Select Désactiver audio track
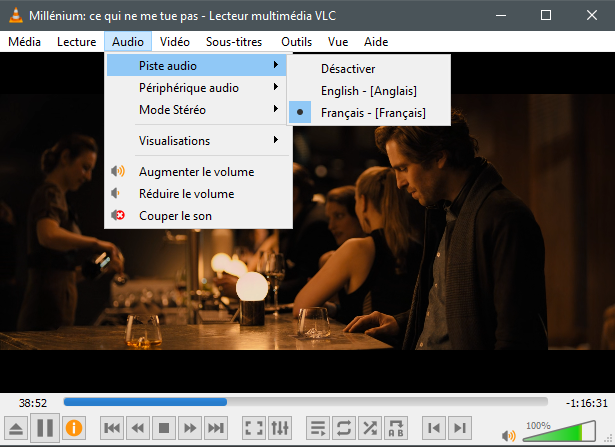 click(x=369, y=69)
